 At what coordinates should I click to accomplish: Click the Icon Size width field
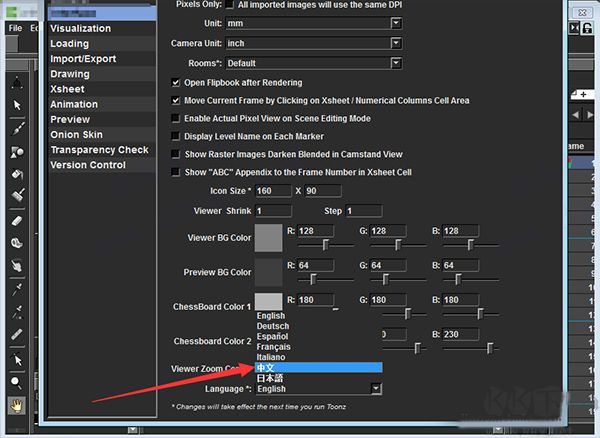pyautogui.click(x=273, y=191)
